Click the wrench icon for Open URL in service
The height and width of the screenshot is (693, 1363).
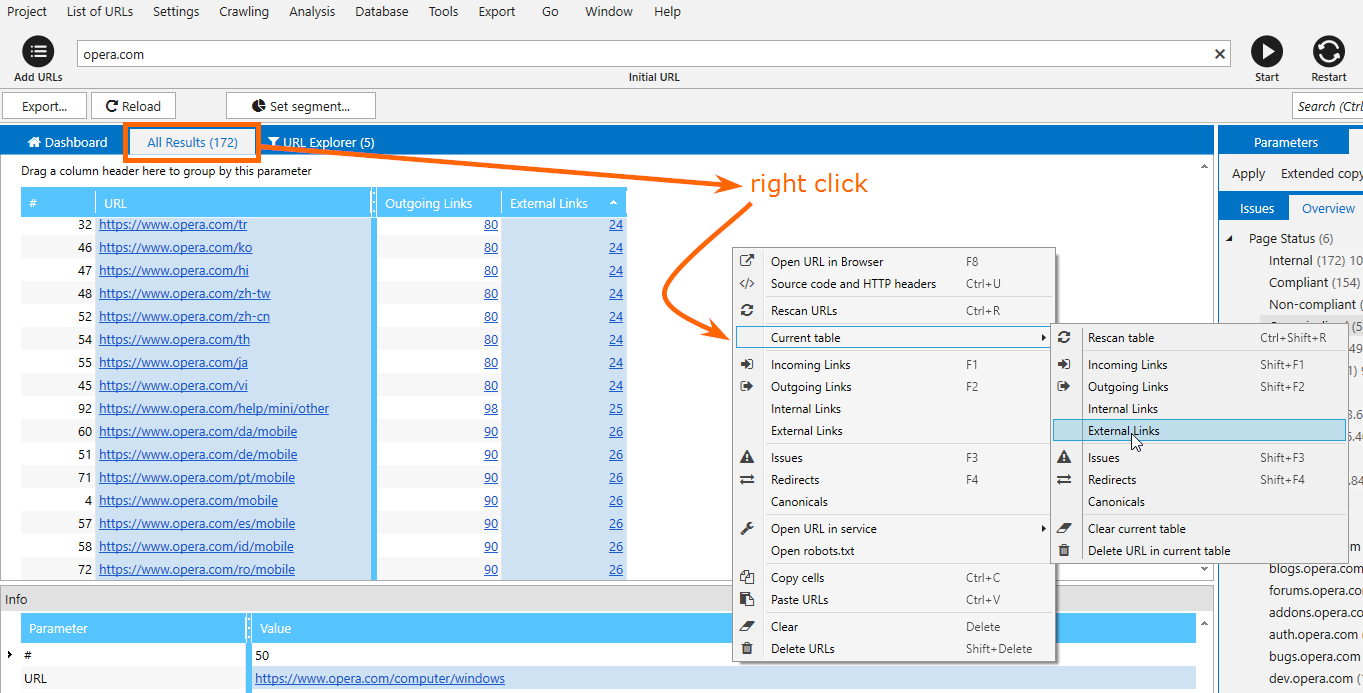(746, 528)
